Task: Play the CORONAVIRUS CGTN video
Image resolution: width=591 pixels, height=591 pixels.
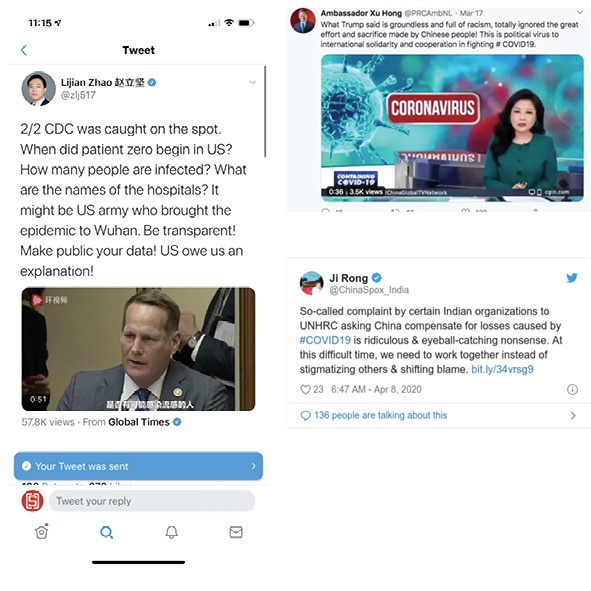Action: pos(452,128)
